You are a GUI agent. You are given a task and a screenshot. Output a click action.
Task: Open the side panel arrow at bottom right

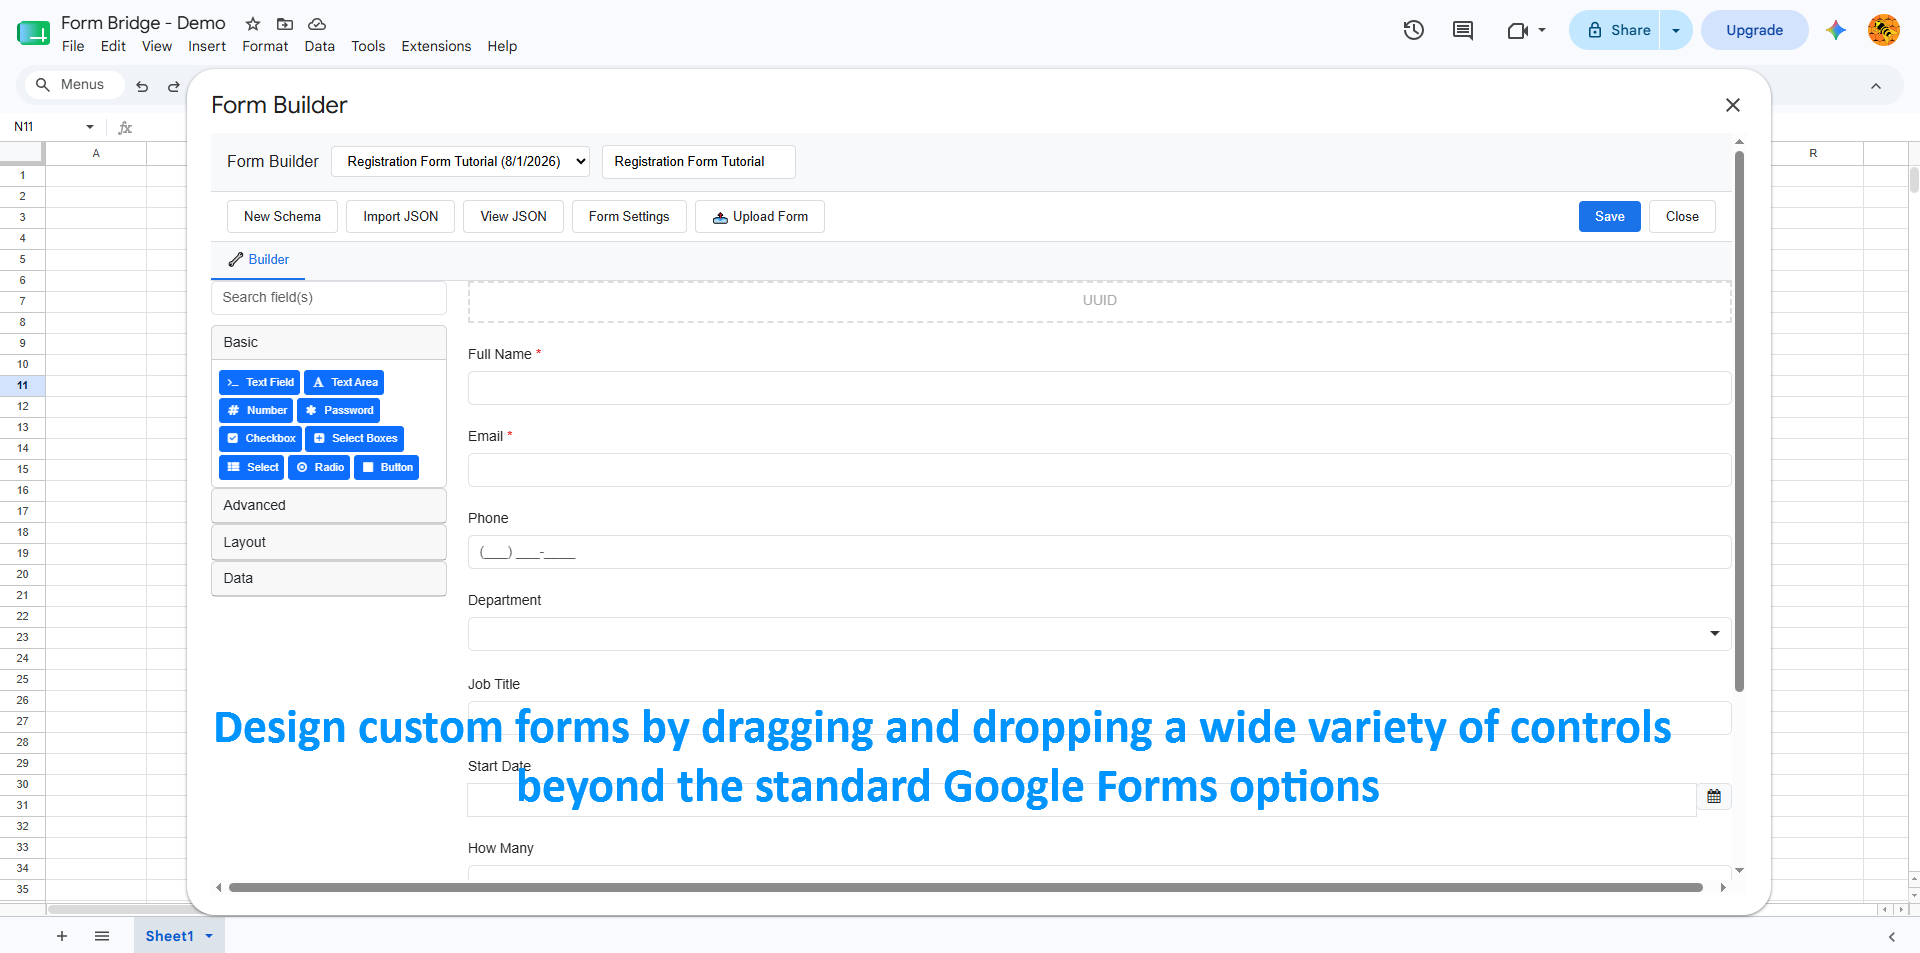coord(1892,937)
